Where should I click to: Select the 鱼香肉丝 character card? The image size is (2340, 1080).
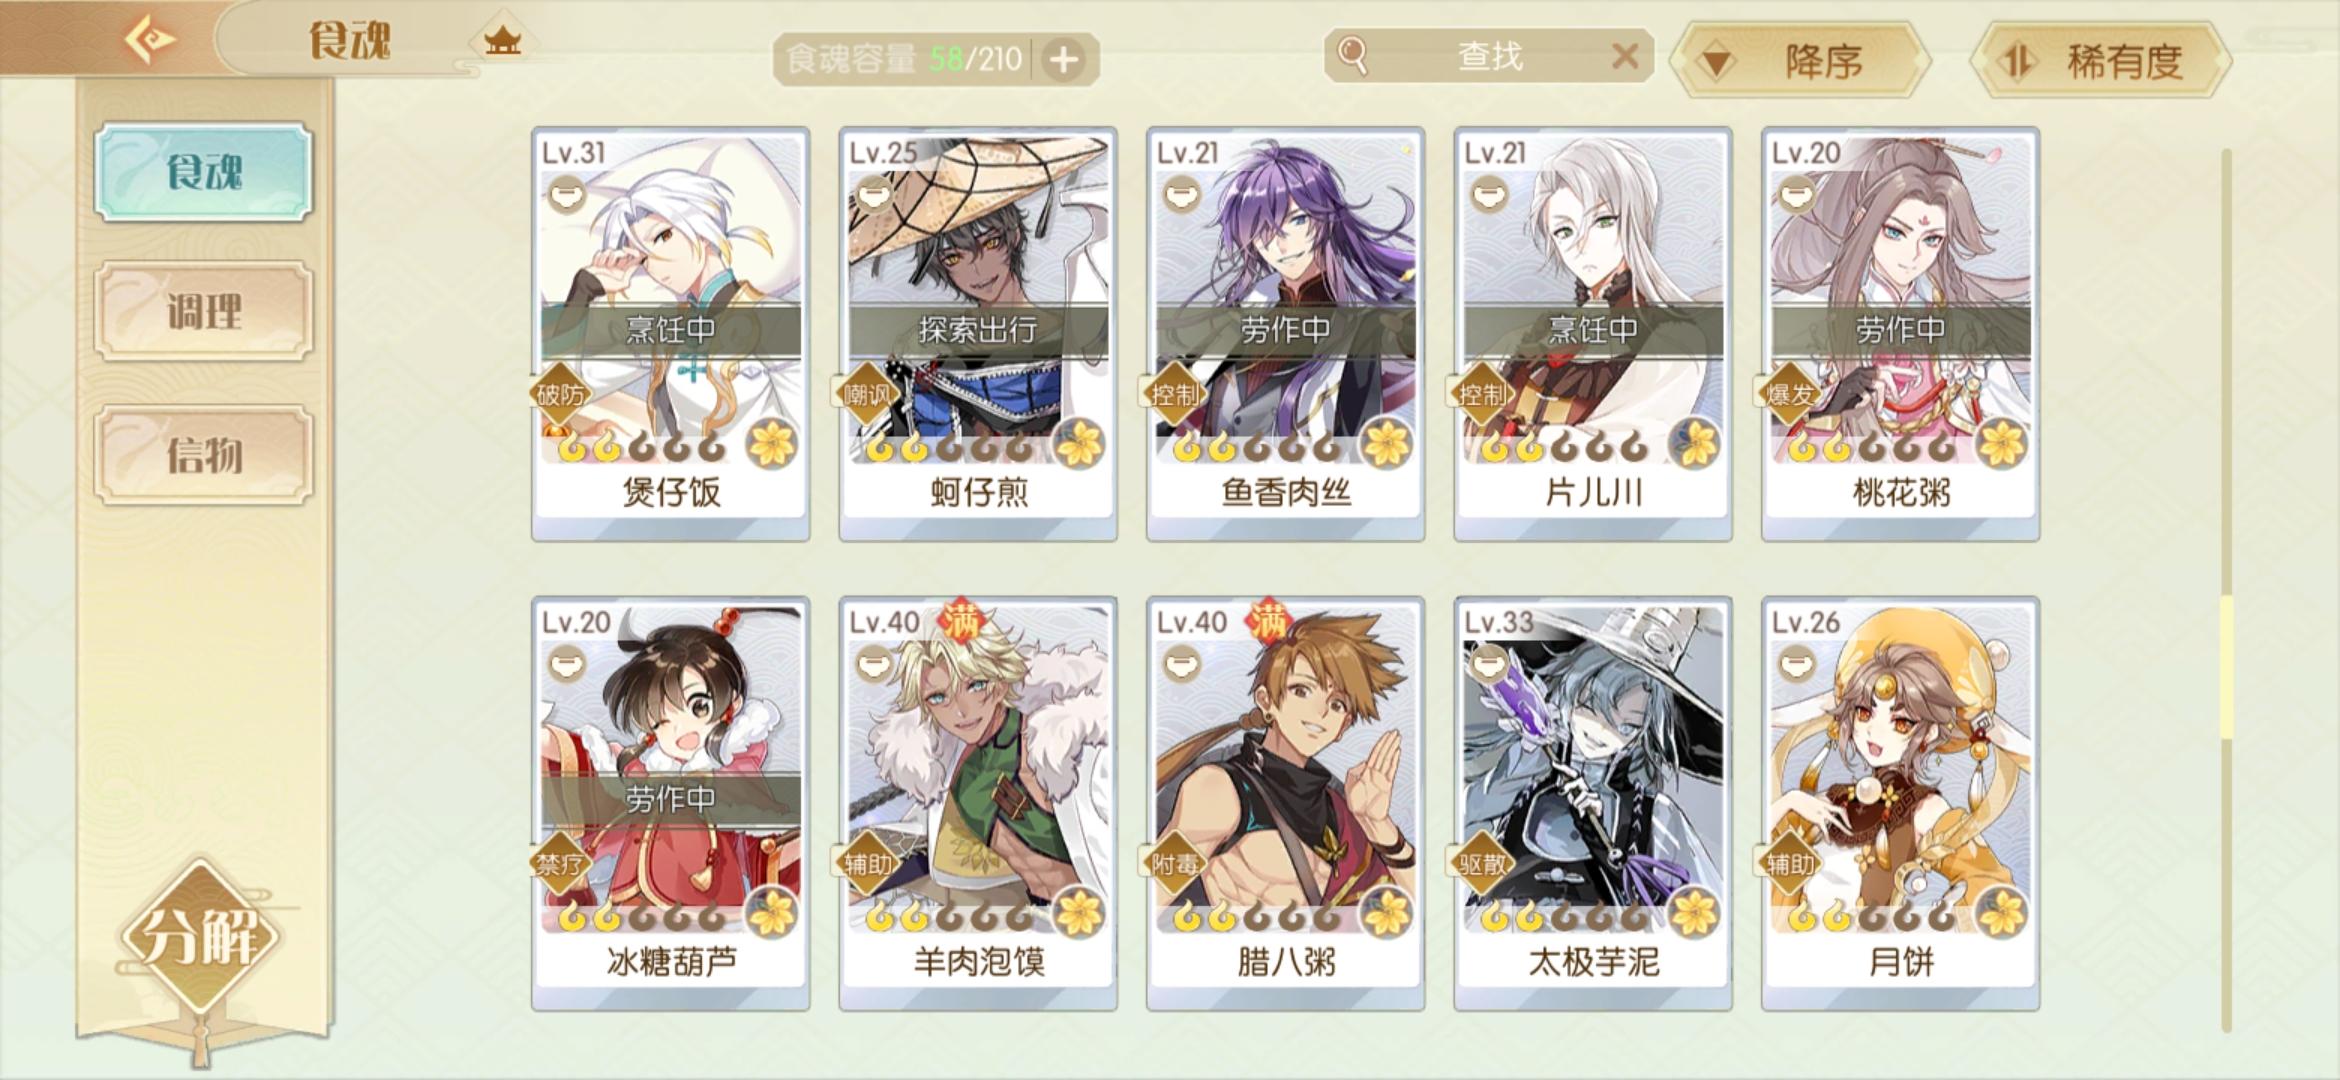click(1285, 334)
